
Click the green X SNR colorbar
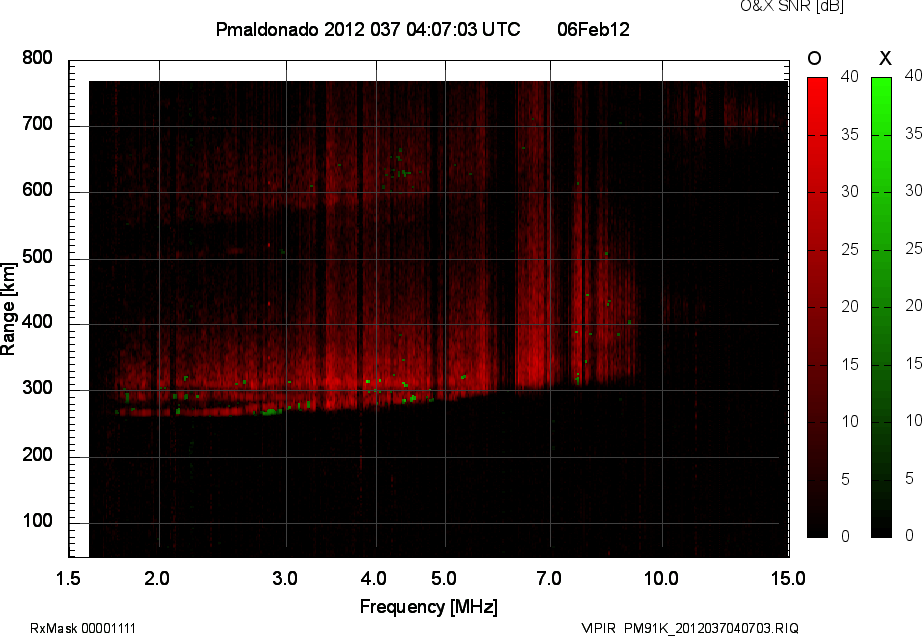pos(881,306)
